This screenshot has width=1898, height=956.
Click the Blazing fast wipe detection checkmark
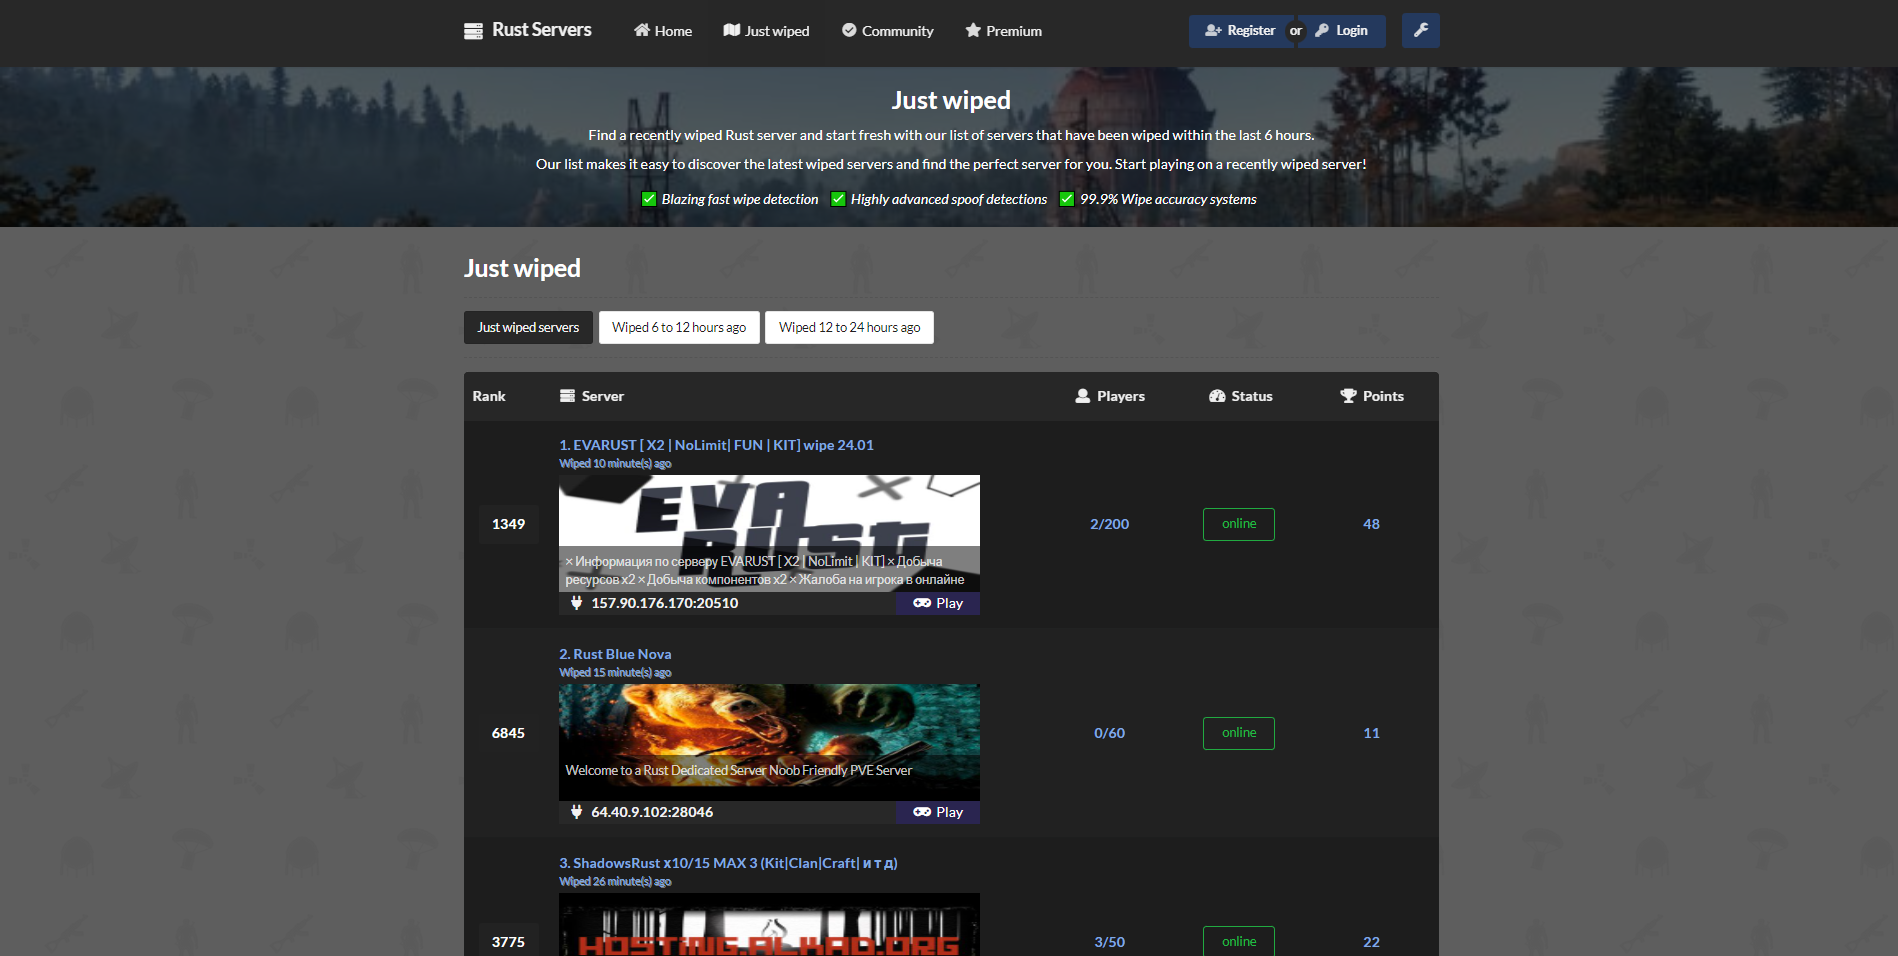[649, 199]
